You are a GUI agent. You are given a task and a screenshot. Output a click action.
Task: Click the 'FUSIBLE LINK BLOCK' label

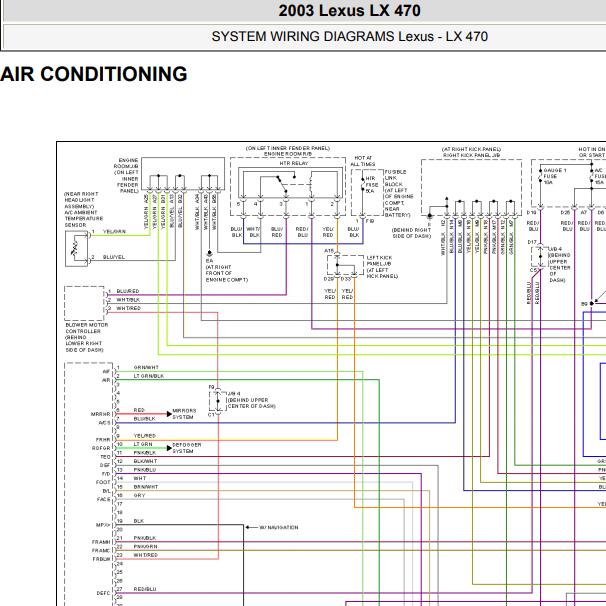pos(395,178)
